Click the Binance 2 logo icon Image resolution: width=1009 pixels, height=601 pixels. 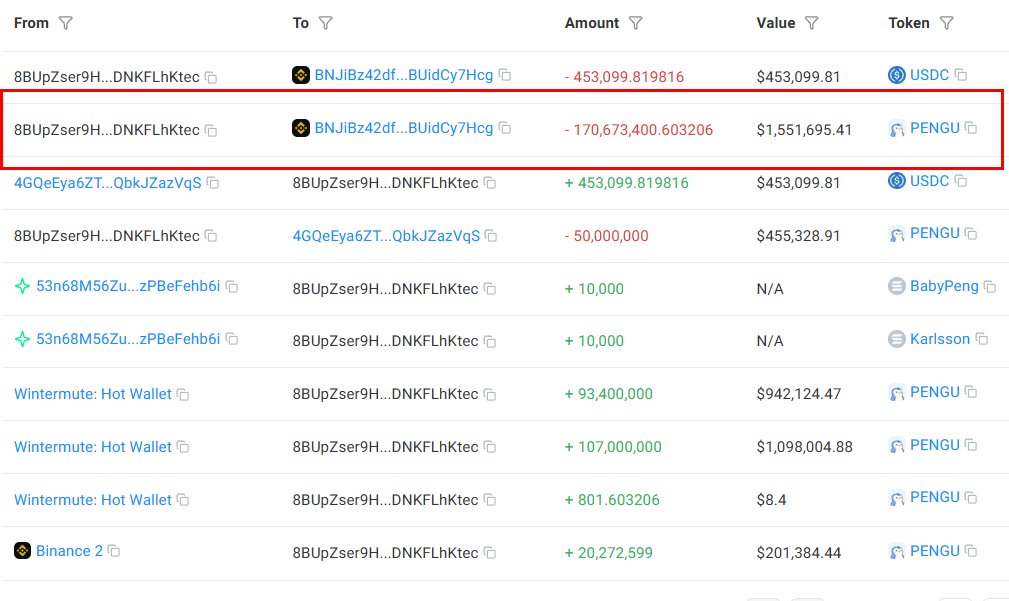point(23,550)
